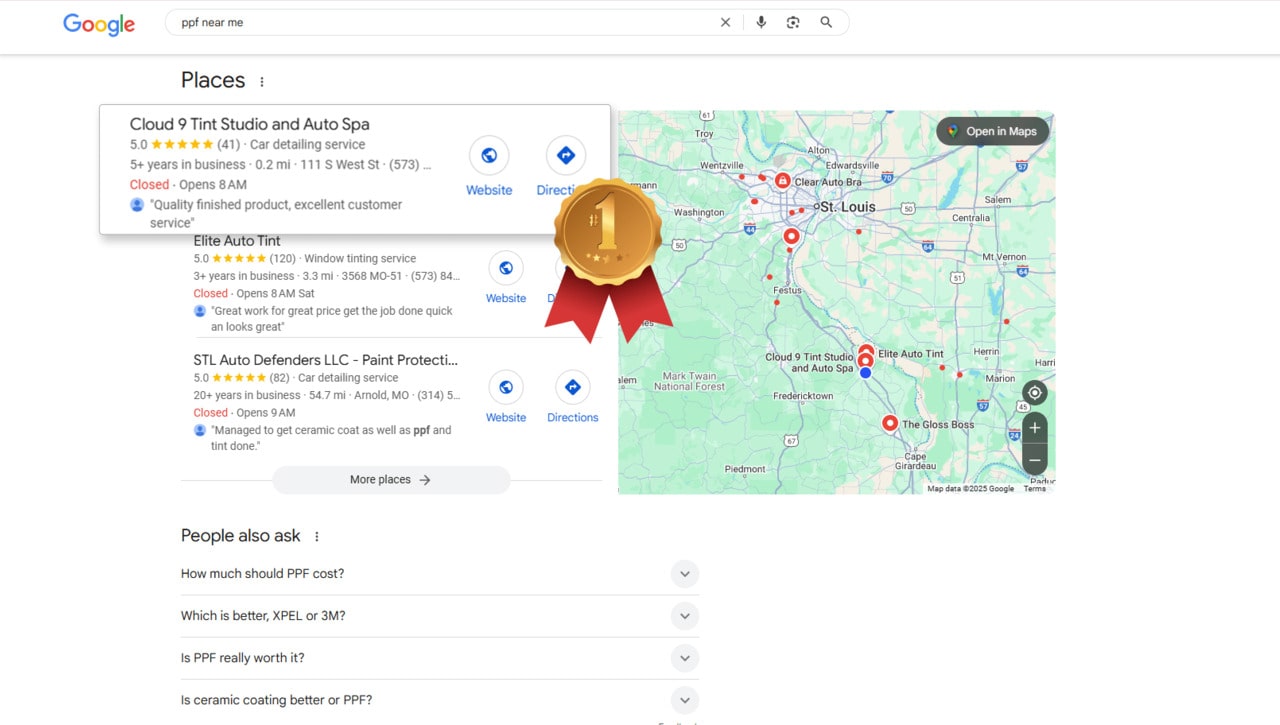Viewport: 1280px width, 725px height.
Task: Click Elite Auto Tint 120 reviews rating
Action: point(245,259)
